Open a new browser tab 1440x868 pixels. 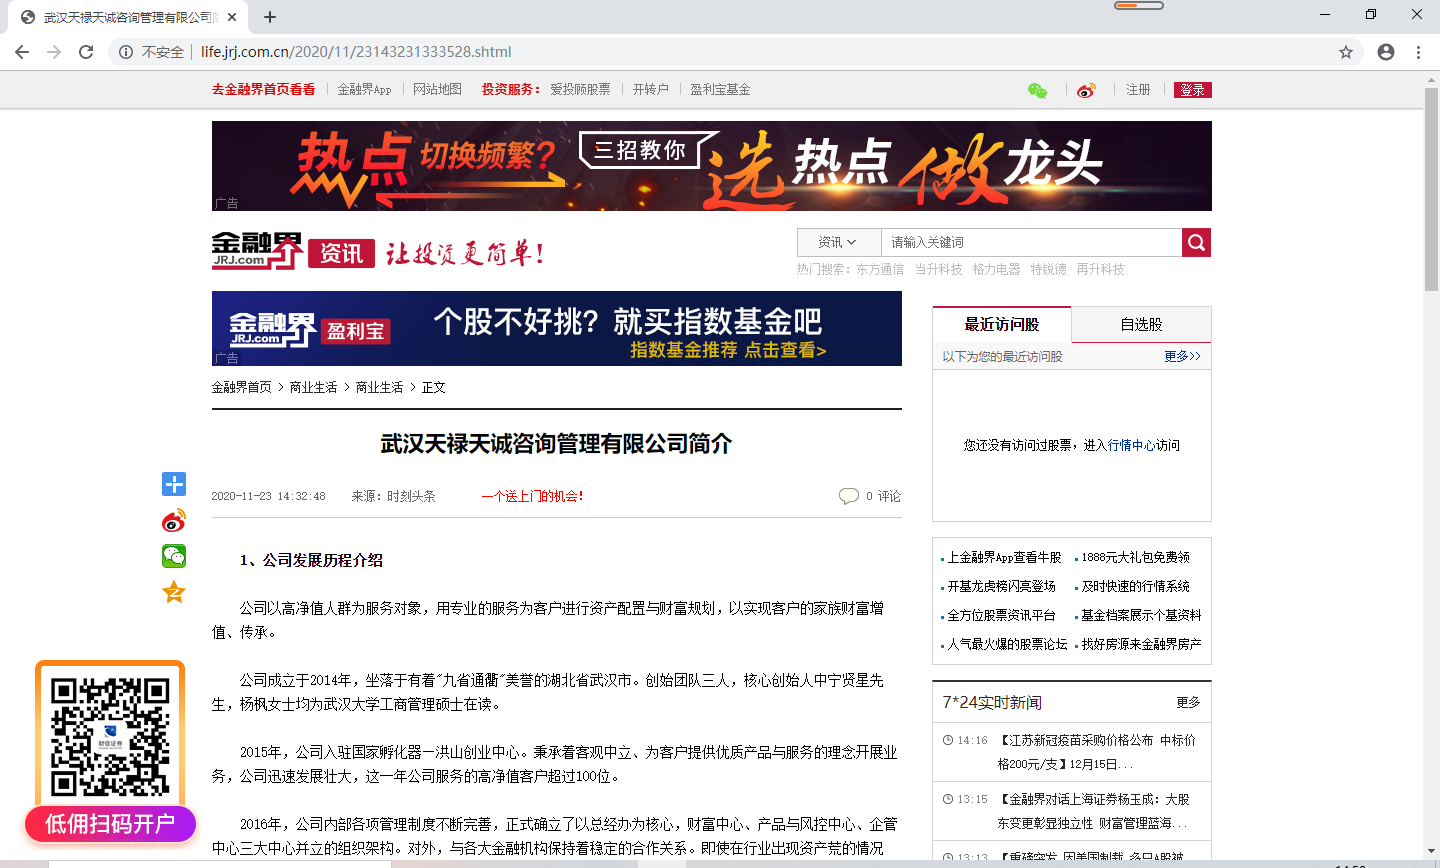(270, 17)
